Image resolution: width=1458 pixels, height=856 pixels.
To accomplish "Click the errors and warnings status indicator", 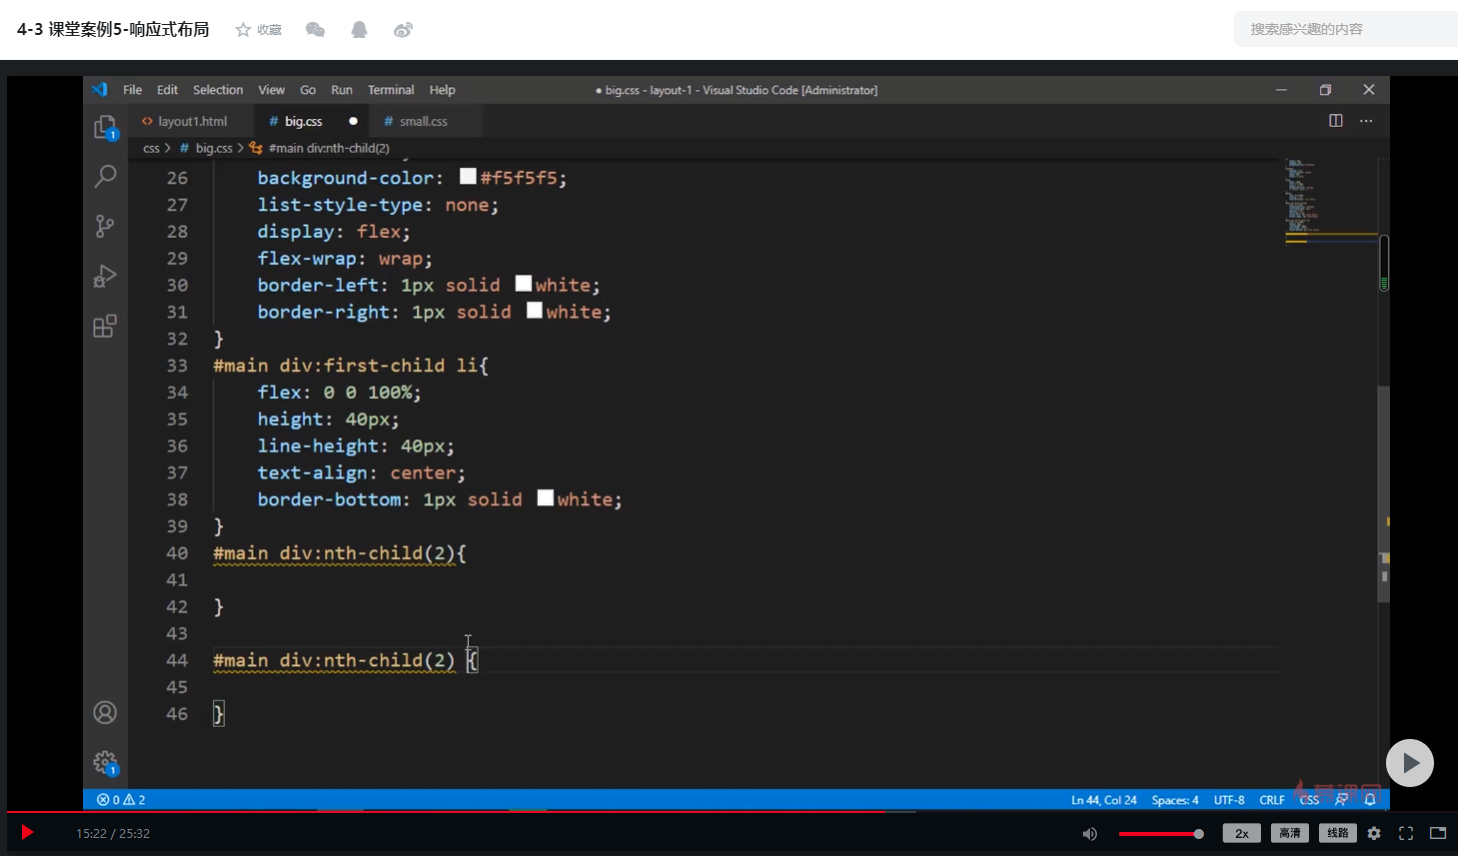I will (x=121, y=800).
